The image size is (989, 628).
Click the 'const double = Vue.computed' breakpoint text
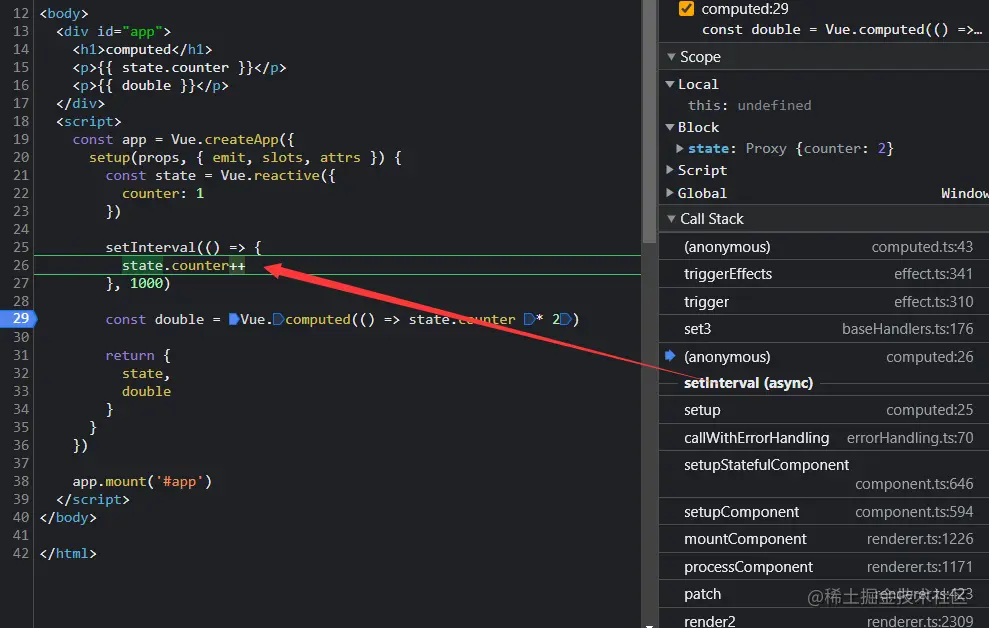pos(841,30)
